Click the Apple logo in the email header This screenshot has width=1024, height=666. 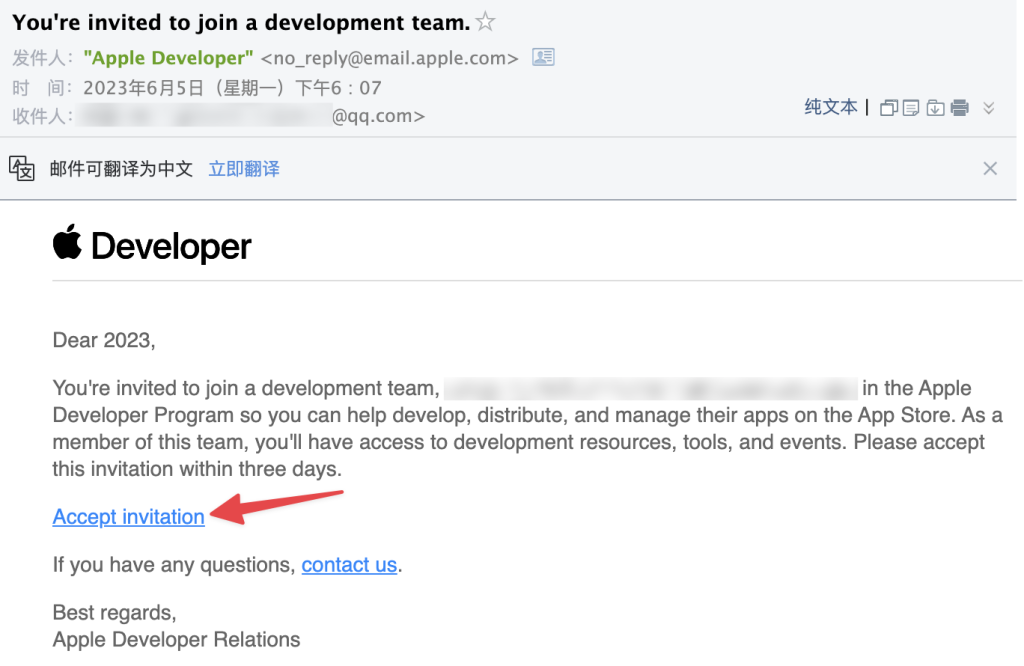click(x=67, y=244)
